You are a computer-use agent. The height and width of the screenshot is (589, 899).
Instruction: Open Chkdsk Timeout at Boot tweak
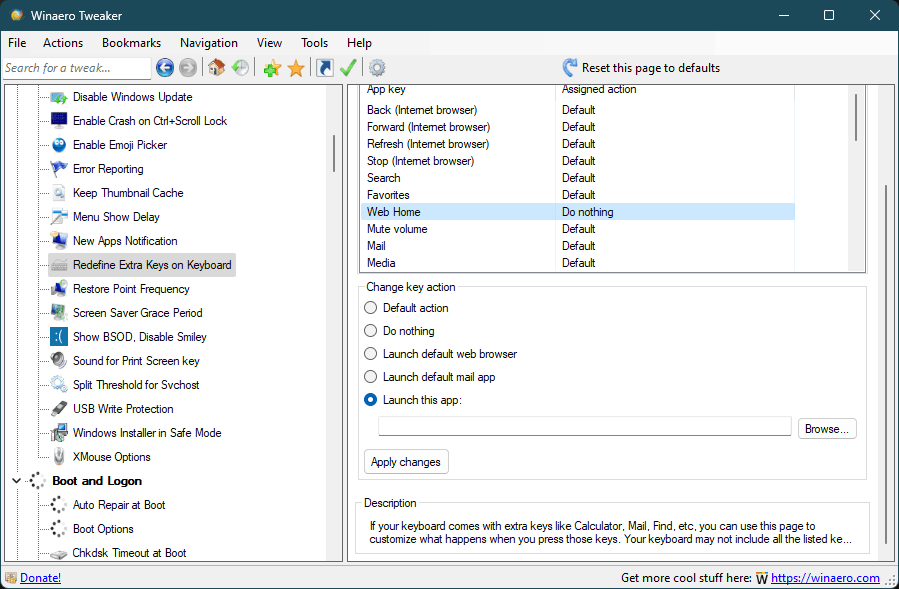pyautogui.click(x=129, y=553)
